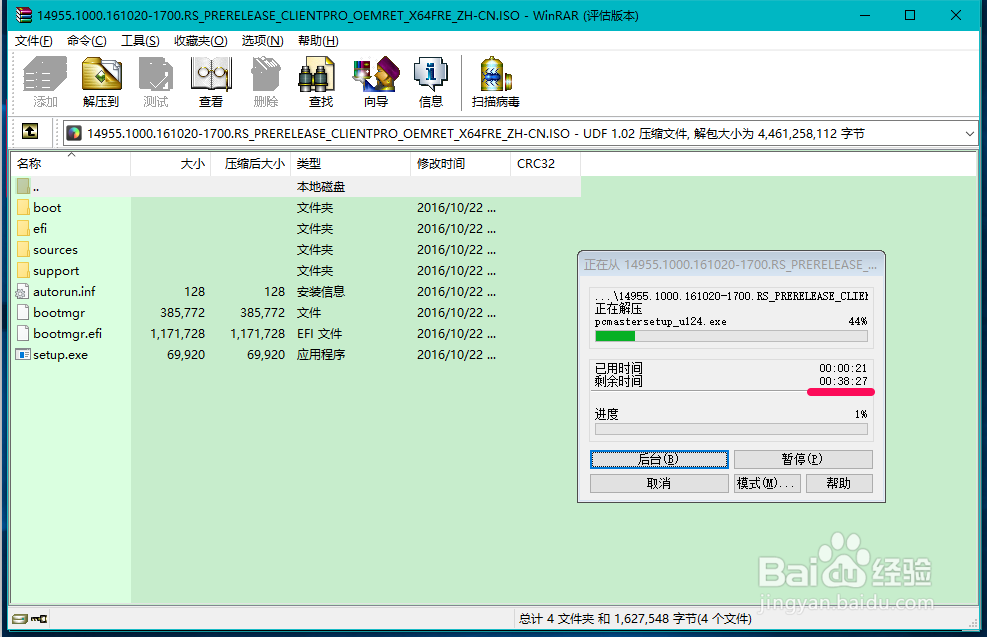Click the Background (后台) button
The width and height of the screenshot is (987, 637).
tap(659, 459)
